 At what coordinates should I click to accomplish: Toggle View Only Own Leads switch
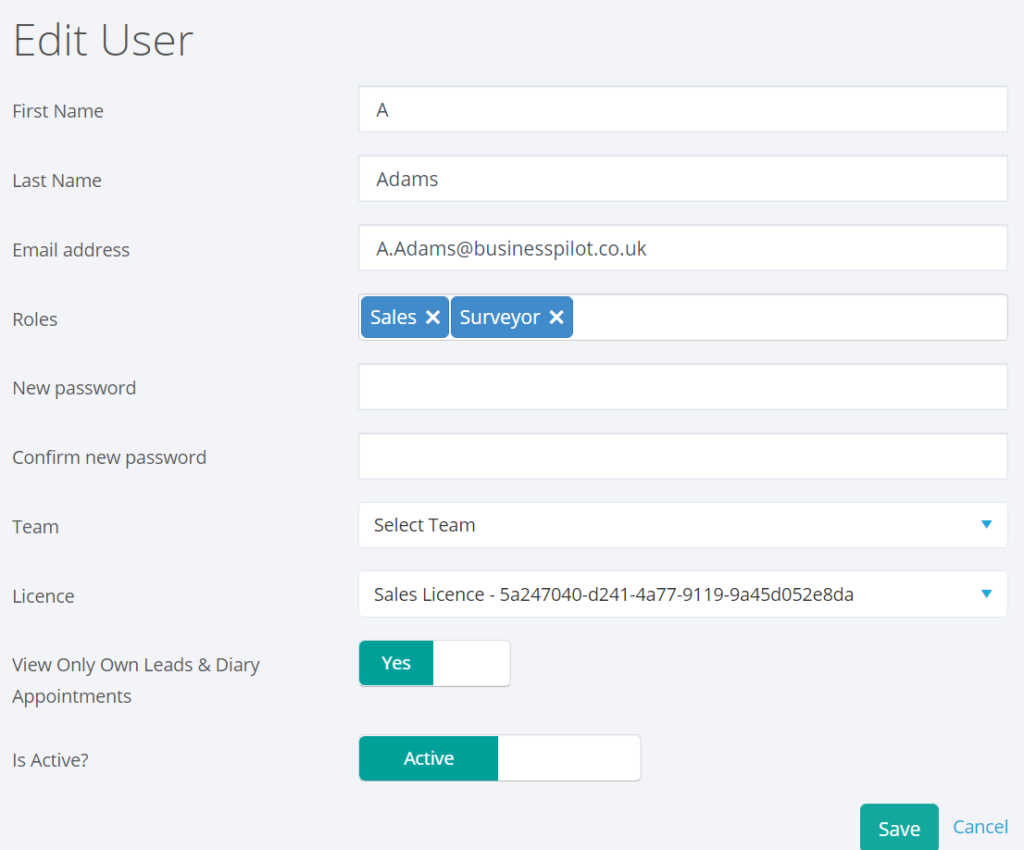(x=434, y=663)
